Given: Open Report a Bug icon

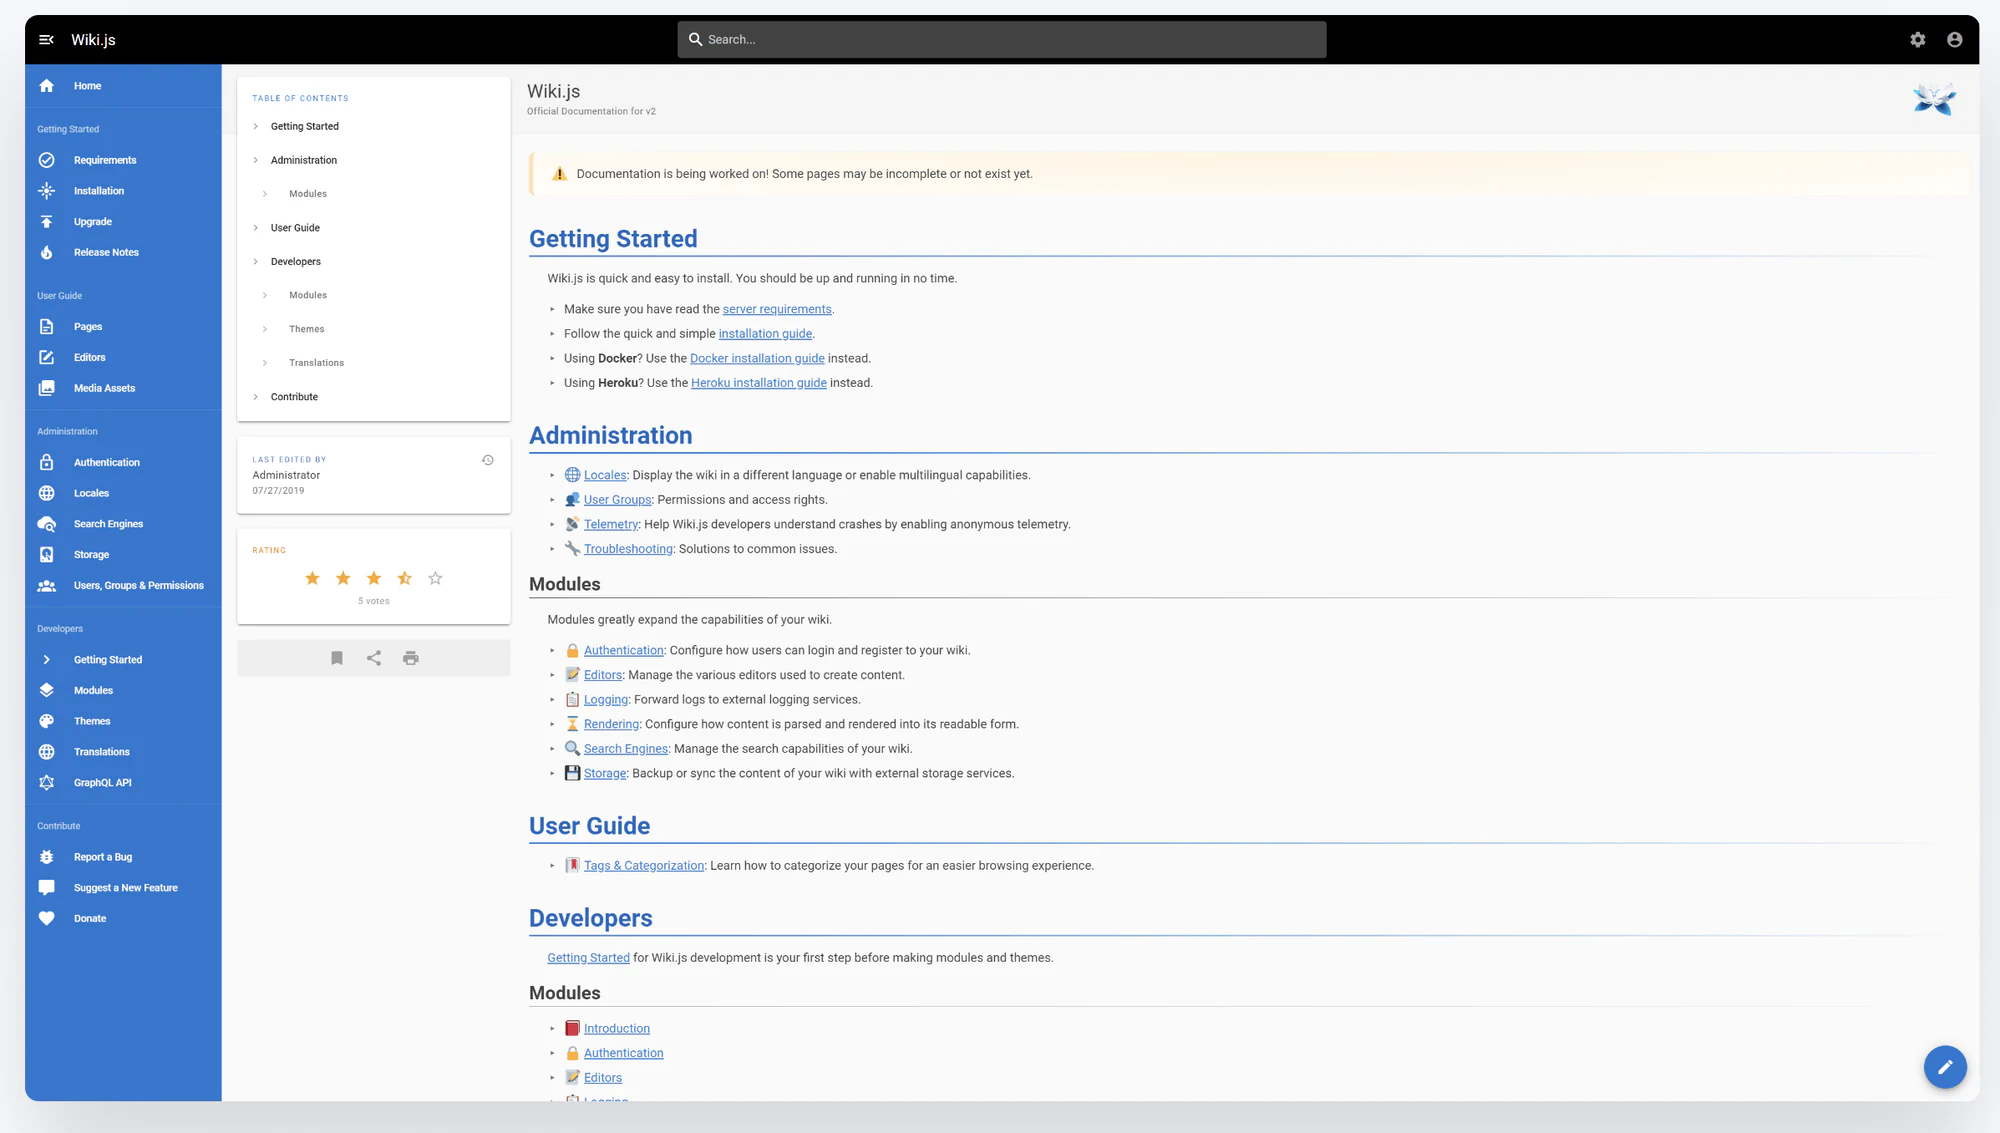Looking at the screenshot, I should click(46, 857).
